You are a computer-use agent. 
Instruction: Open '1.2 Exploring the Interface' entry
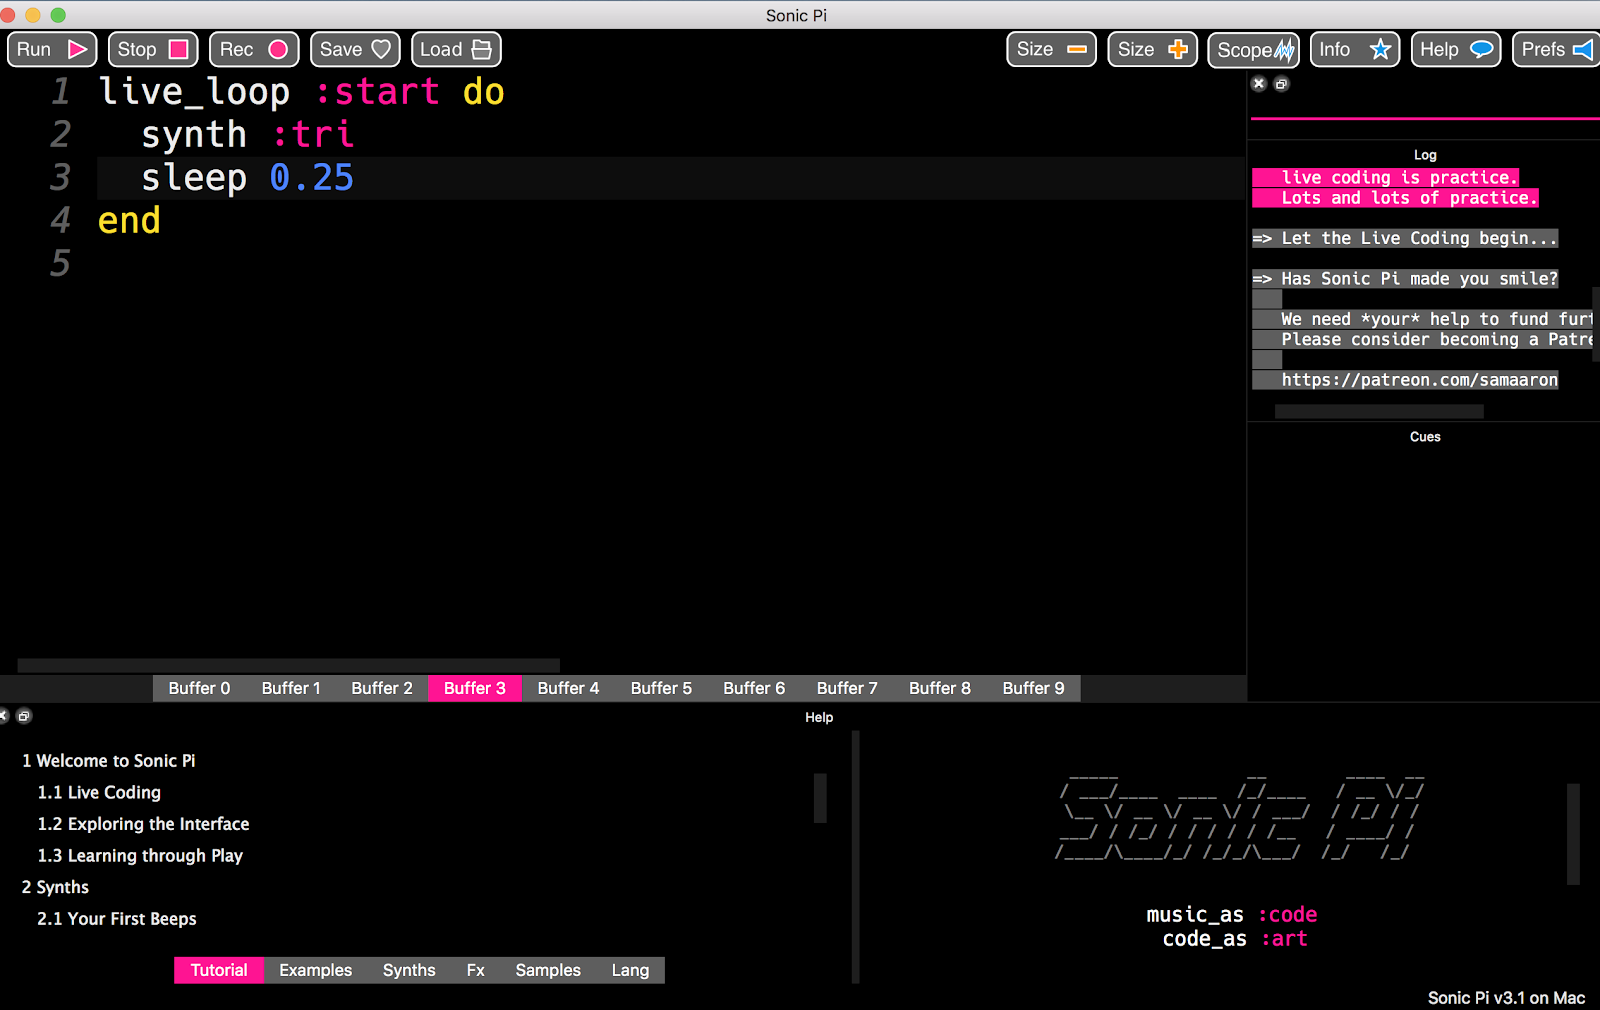(x=143, y=824)
